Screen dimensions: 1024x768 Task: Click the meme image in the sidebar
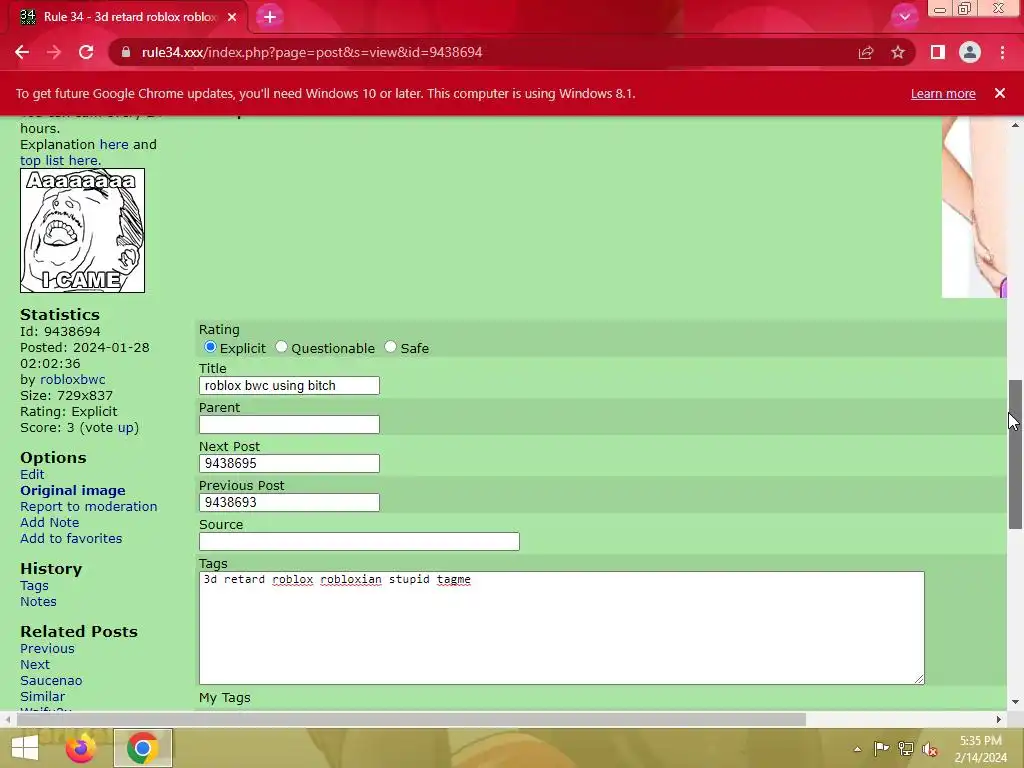[x=82, y=231]
